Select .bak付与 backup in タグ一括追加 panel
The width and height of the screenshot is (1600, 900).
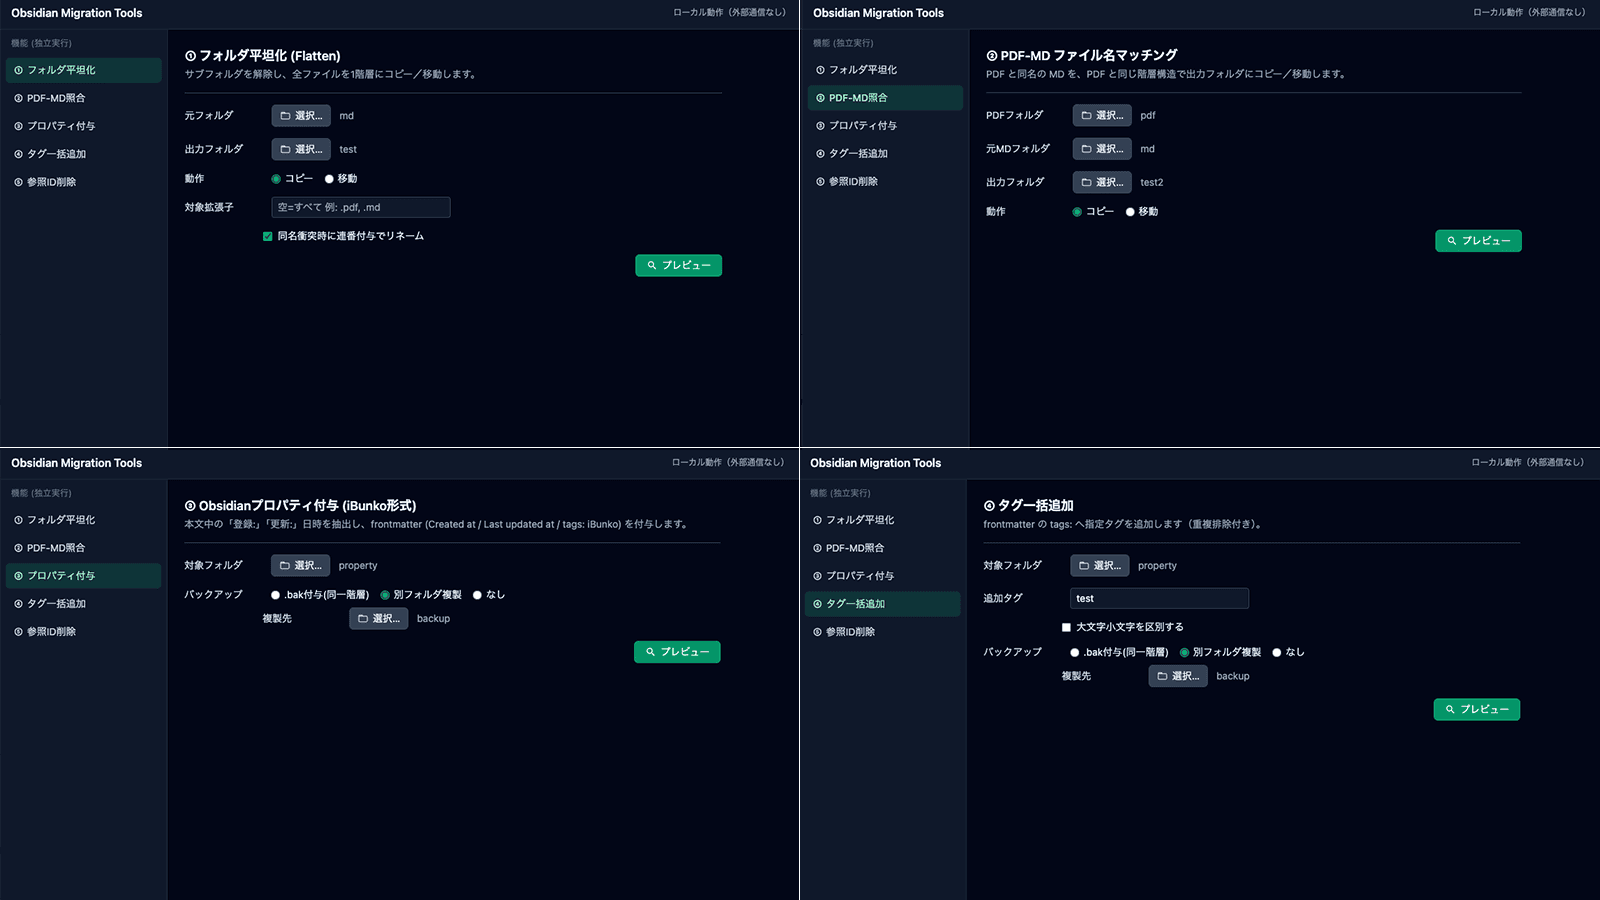(x=1075, y=652)
